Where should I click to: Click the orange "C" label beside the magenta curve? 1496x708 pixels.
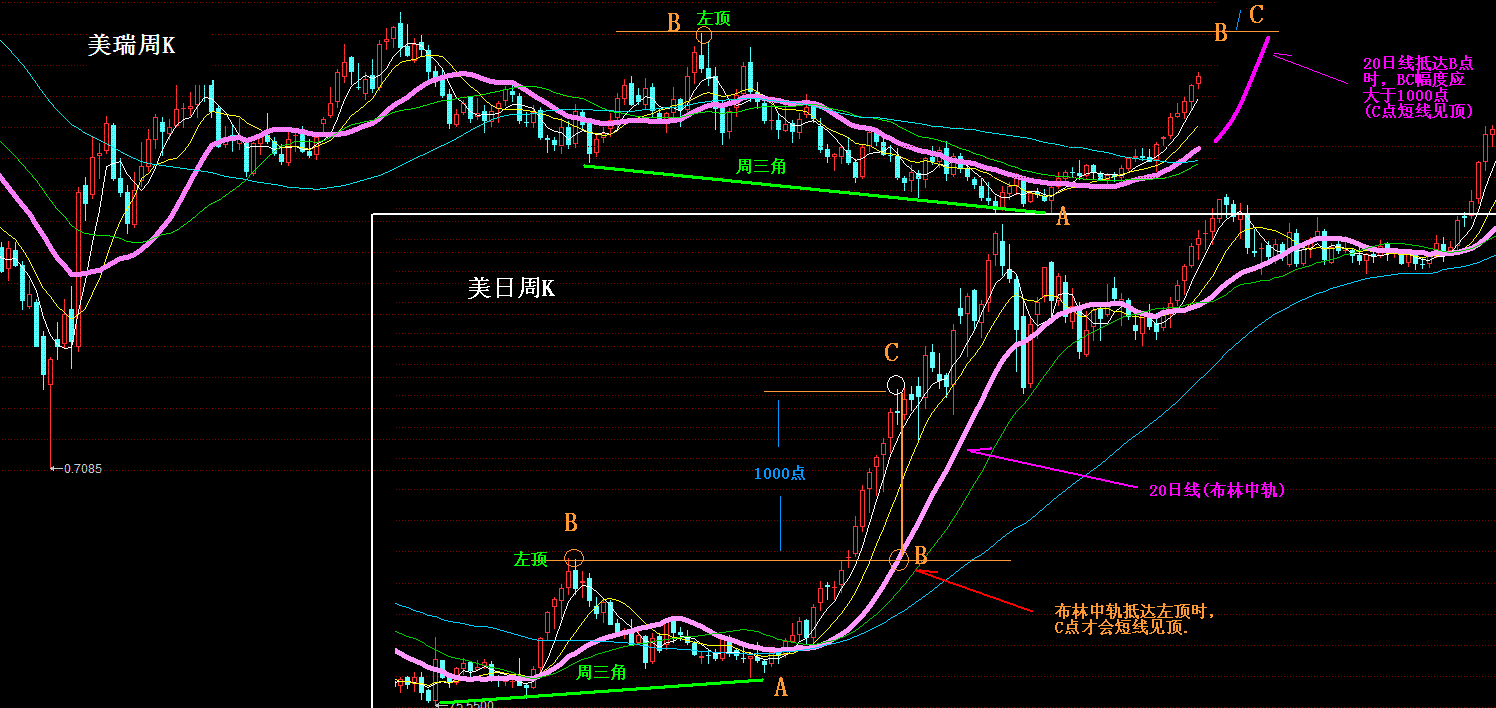point(1257,15)
